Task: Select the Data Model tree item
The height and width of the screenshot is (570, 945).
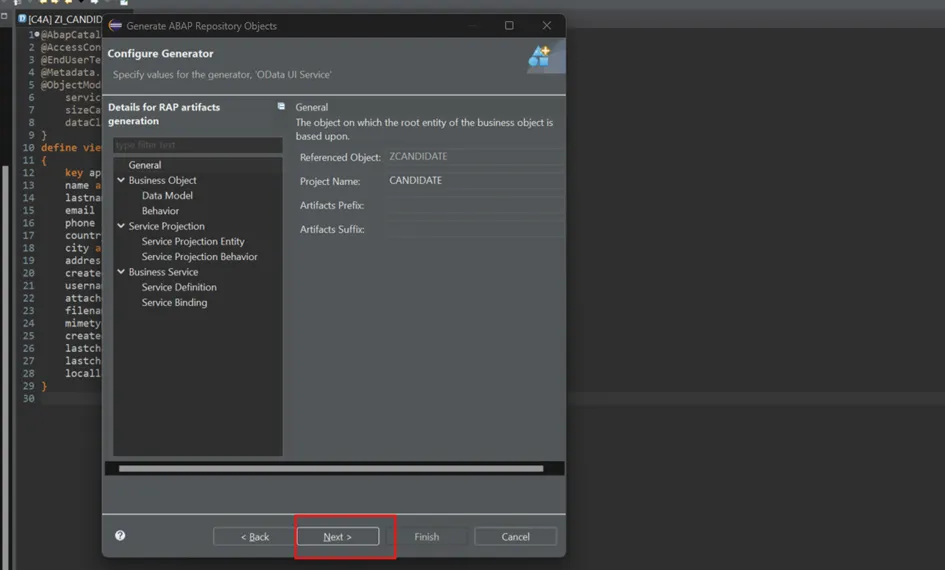Action: (167, 196)
